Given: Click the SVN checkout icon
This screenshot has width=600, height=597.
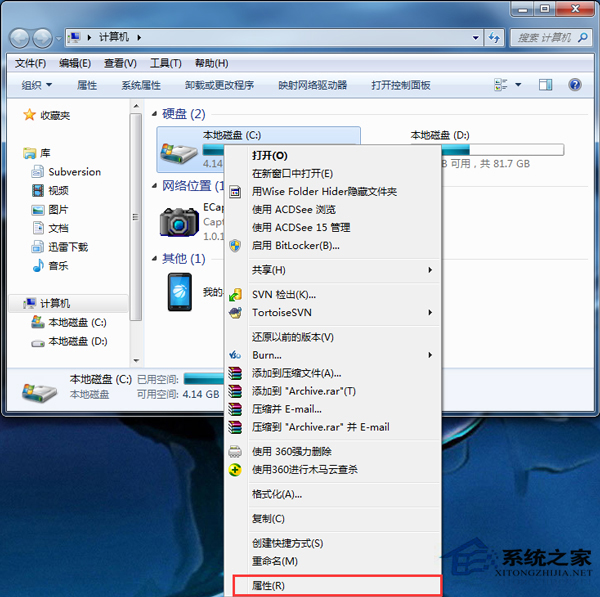Looking at the screenshot, I should coord(235,295).
